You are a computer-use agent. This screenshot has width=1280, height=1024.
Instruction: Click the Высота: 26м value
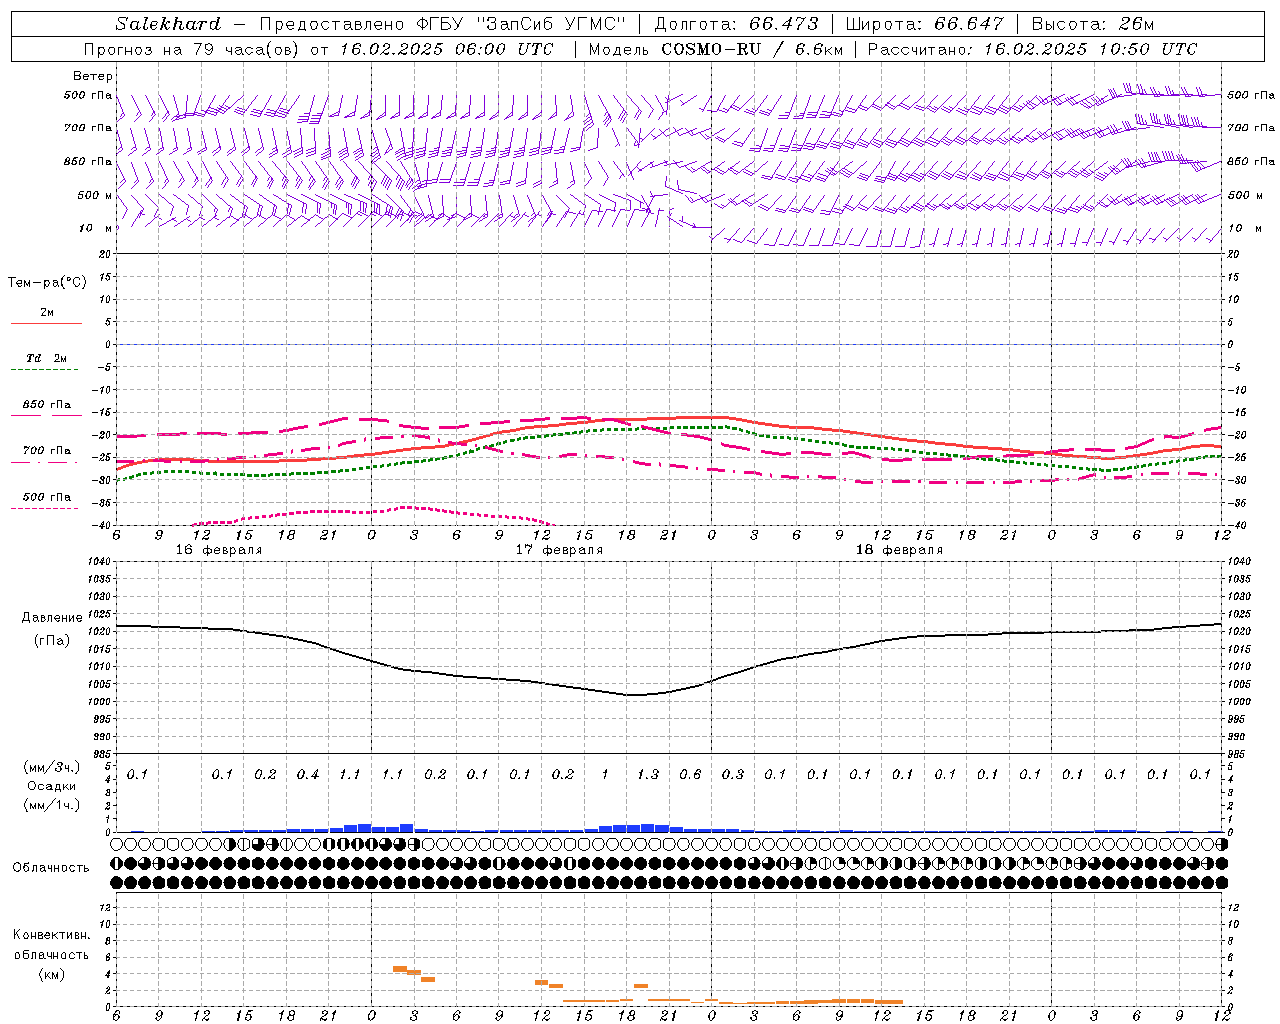pos(1092,24)
